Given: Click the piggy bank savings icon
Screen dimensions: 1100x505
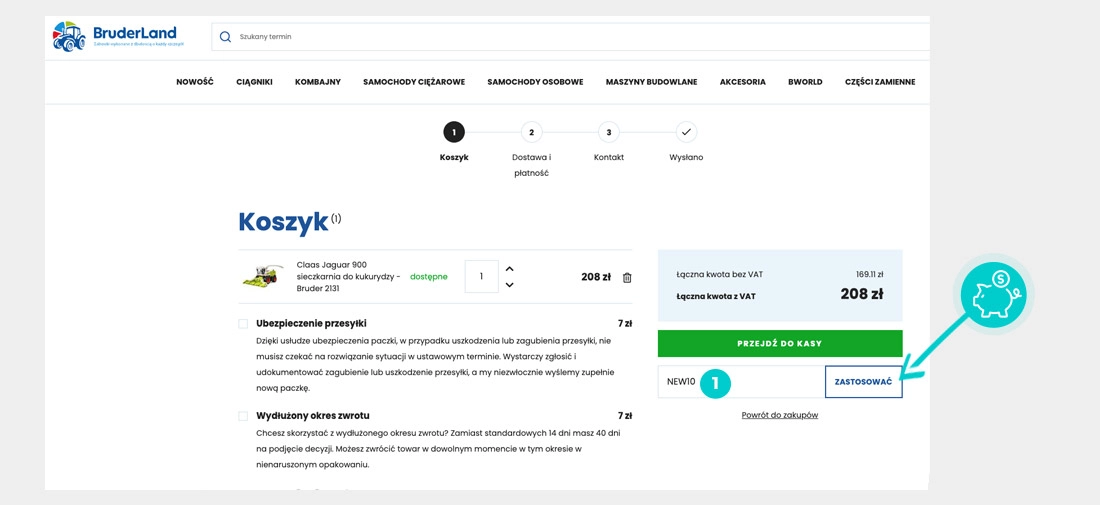Looking at the screenshot, I should pos(993,295).
